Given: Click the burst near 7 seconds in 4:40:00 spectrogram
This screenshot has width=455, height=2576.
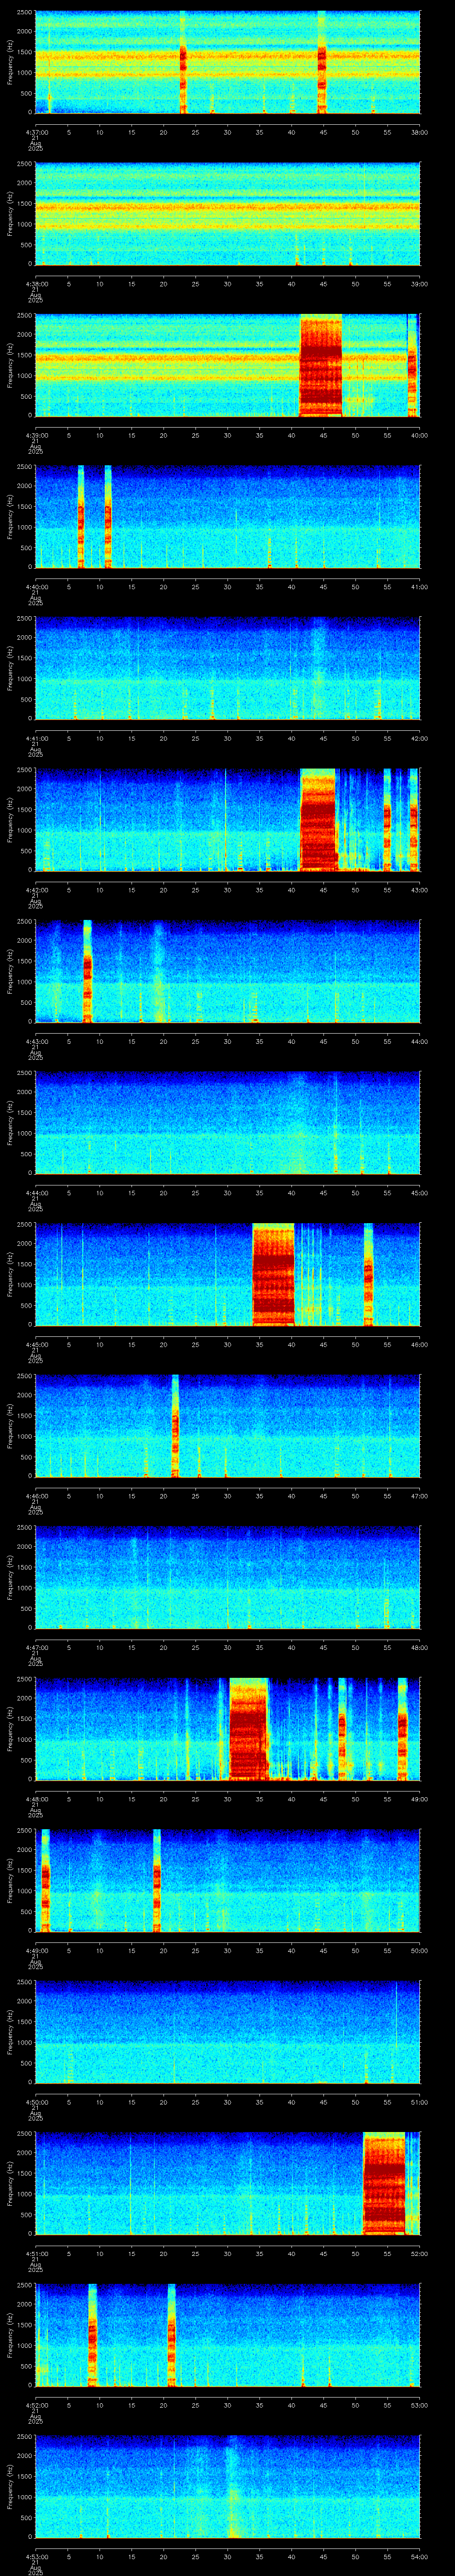Looking at the screenshot, I should (x=81, y=516).
